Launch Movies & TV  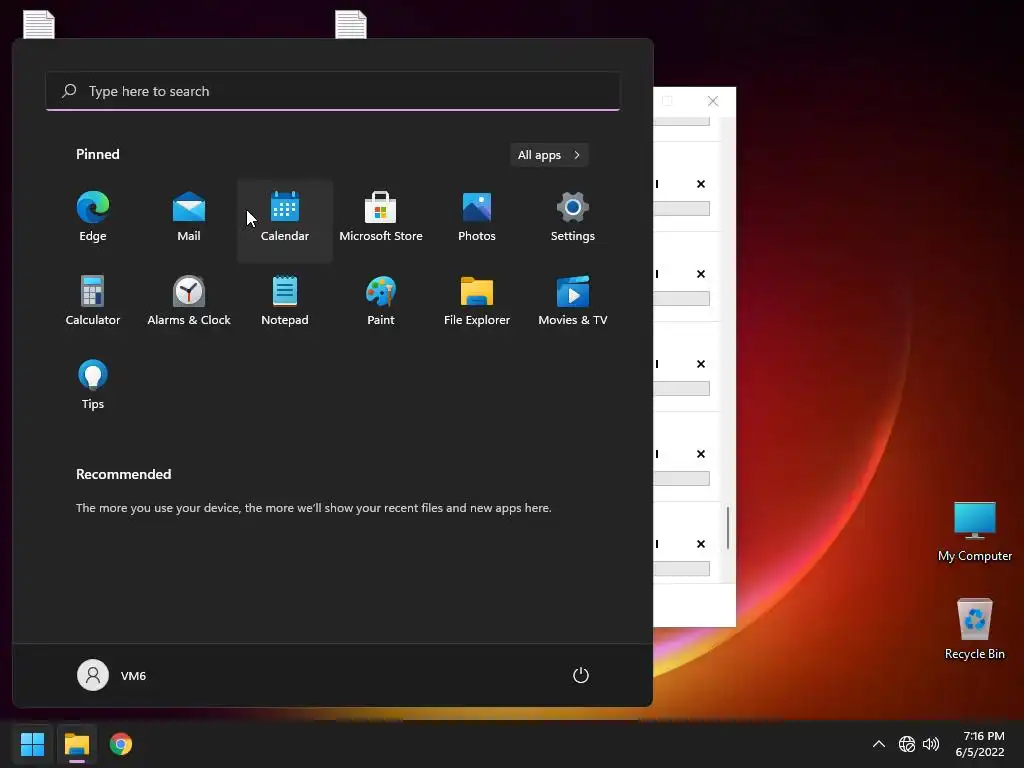pyautogui.click(x=573, y=302)
